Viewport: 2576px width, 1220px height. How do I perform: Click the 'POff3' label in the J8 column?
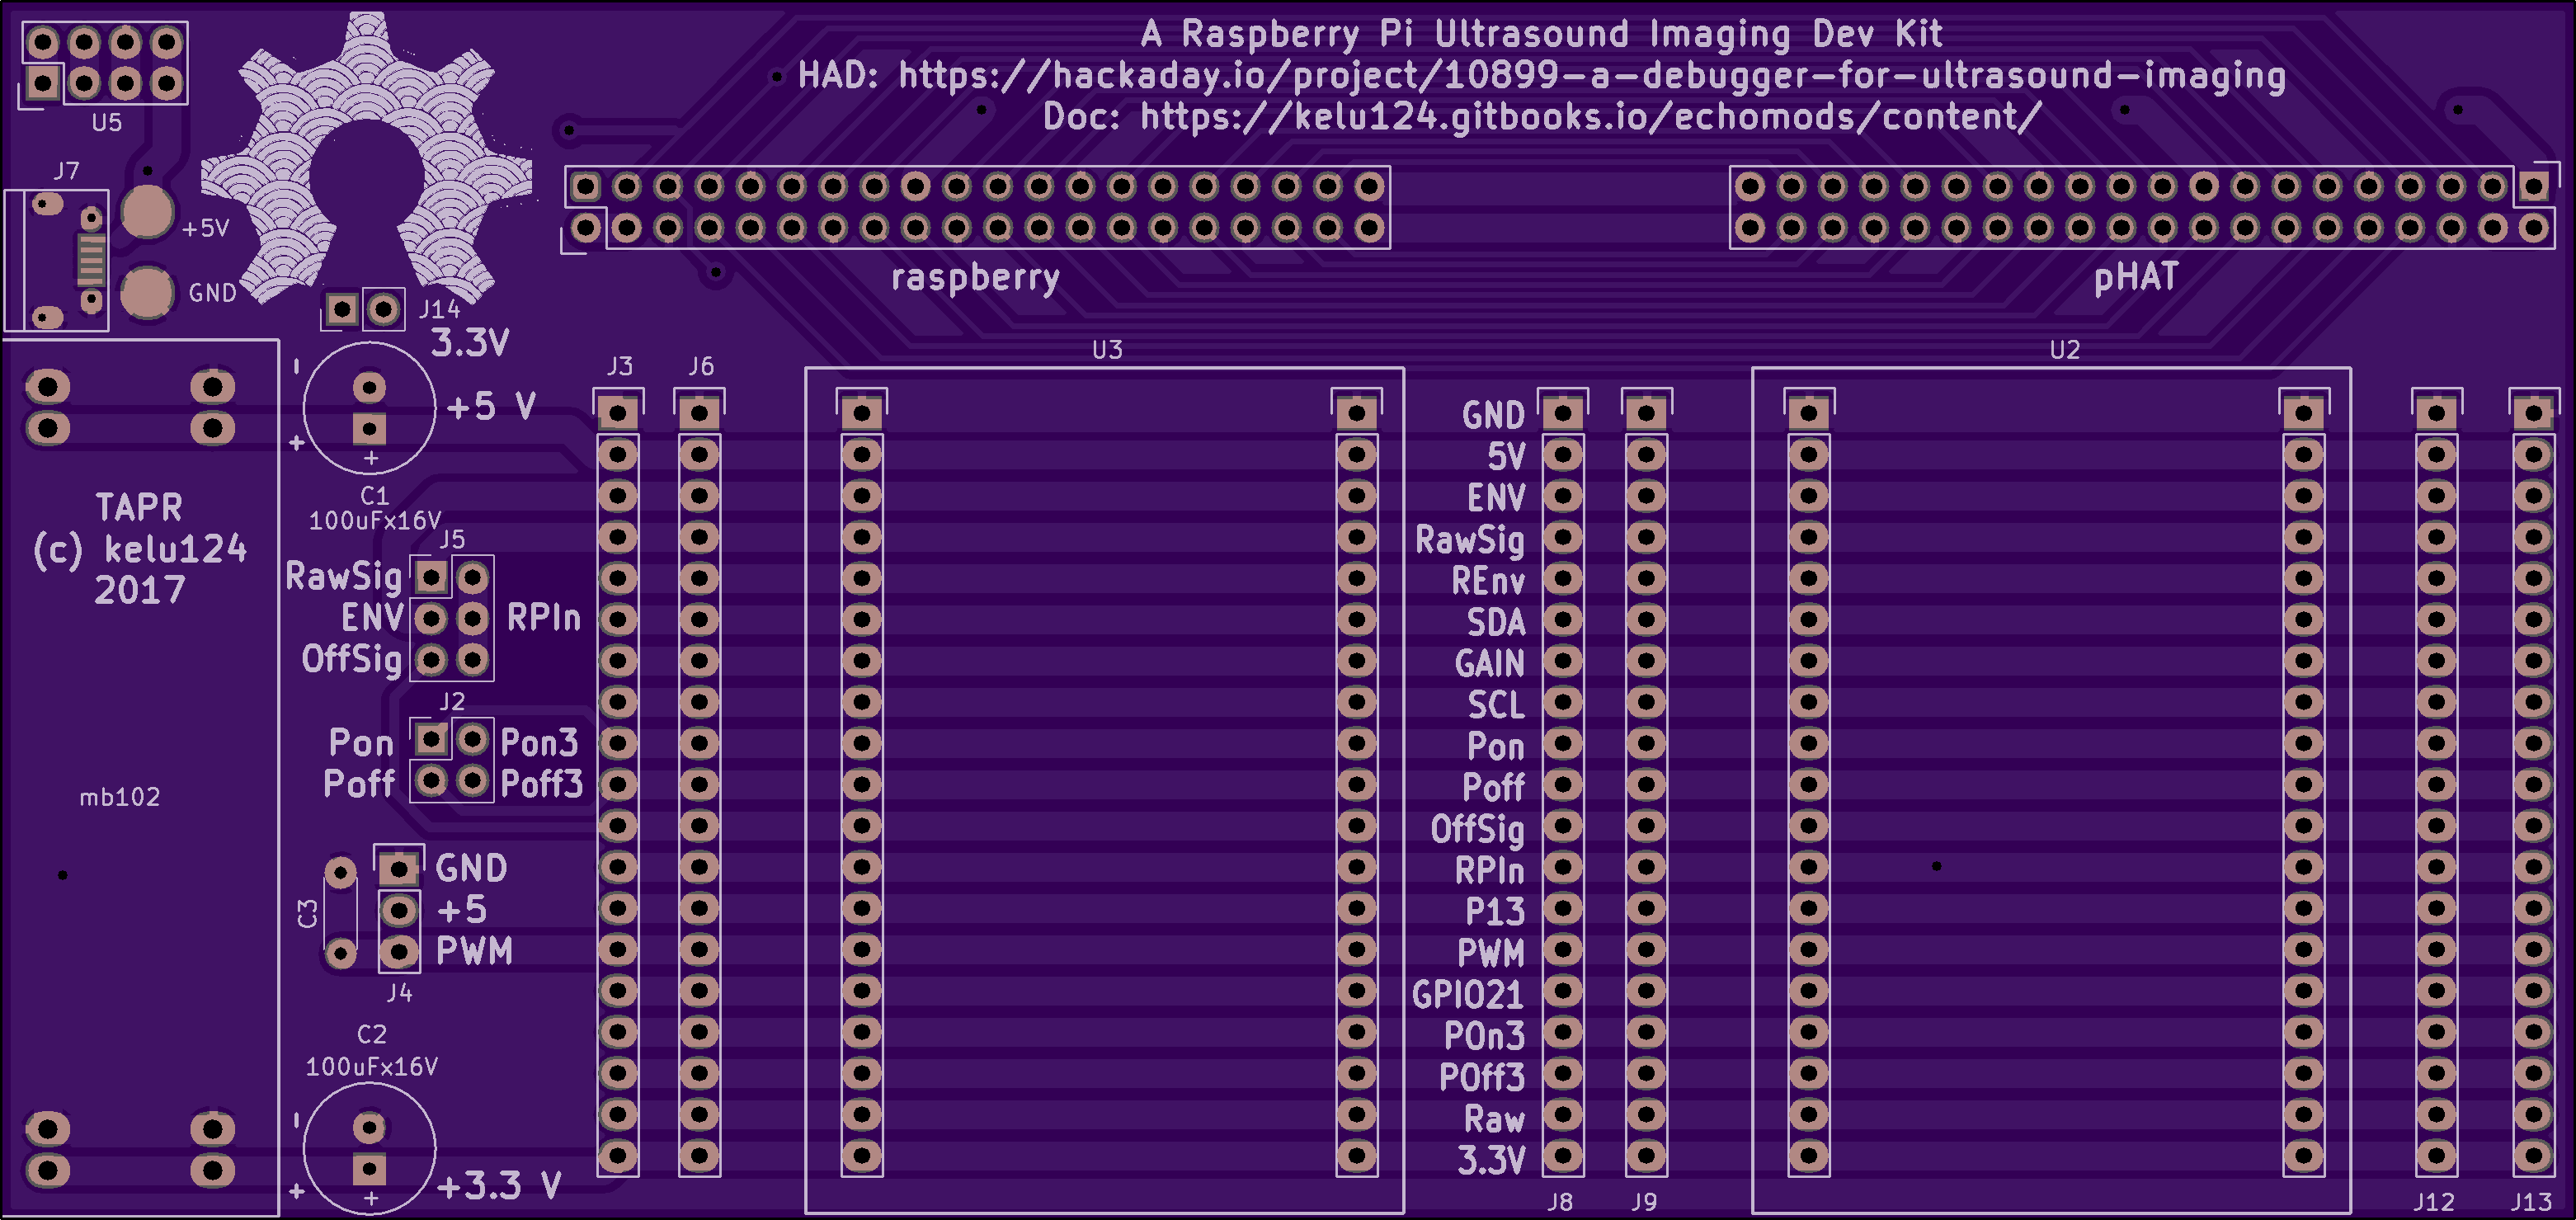(1482, 1078)
